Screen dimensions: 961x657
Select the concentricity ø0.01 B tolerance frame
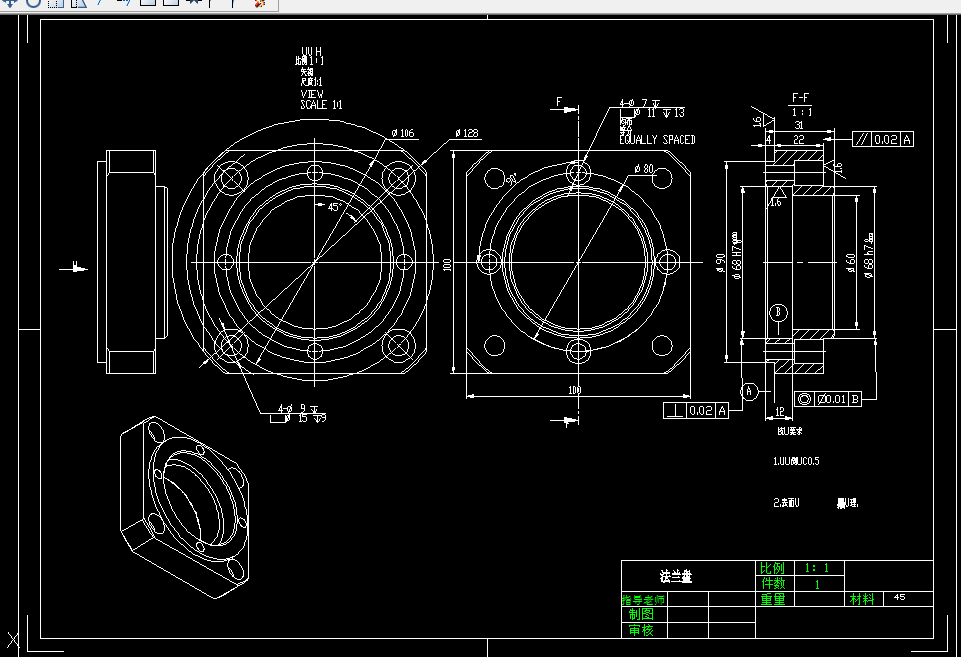point(828,399)
